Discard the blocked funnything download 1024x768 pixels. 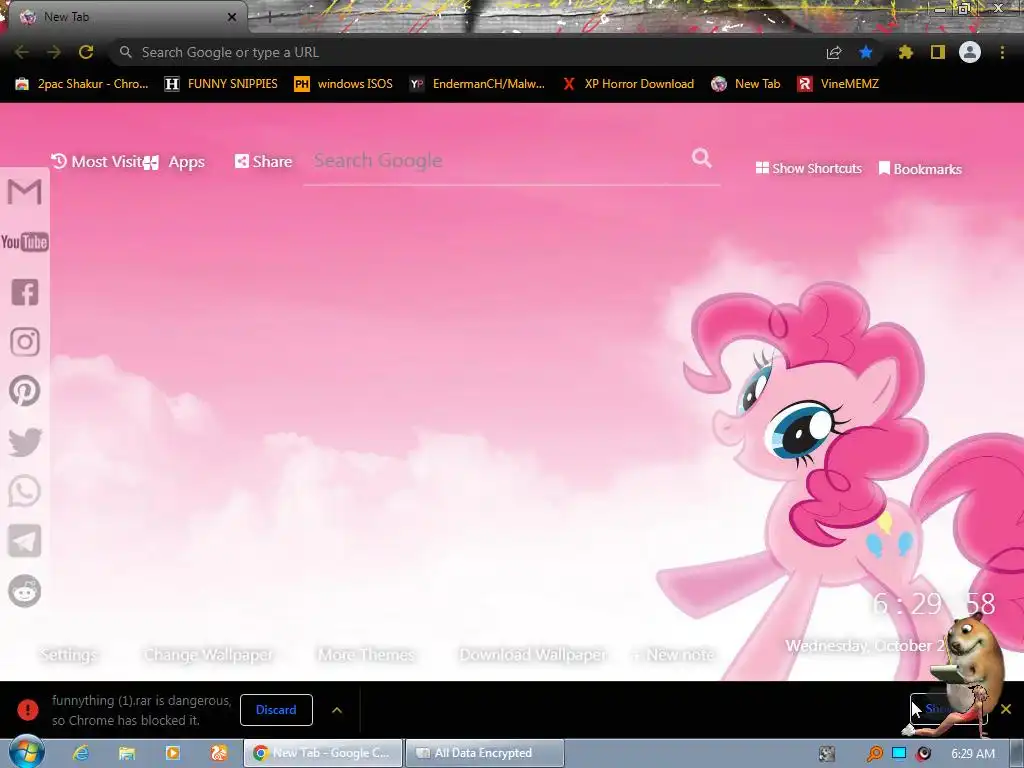[276, 710]
